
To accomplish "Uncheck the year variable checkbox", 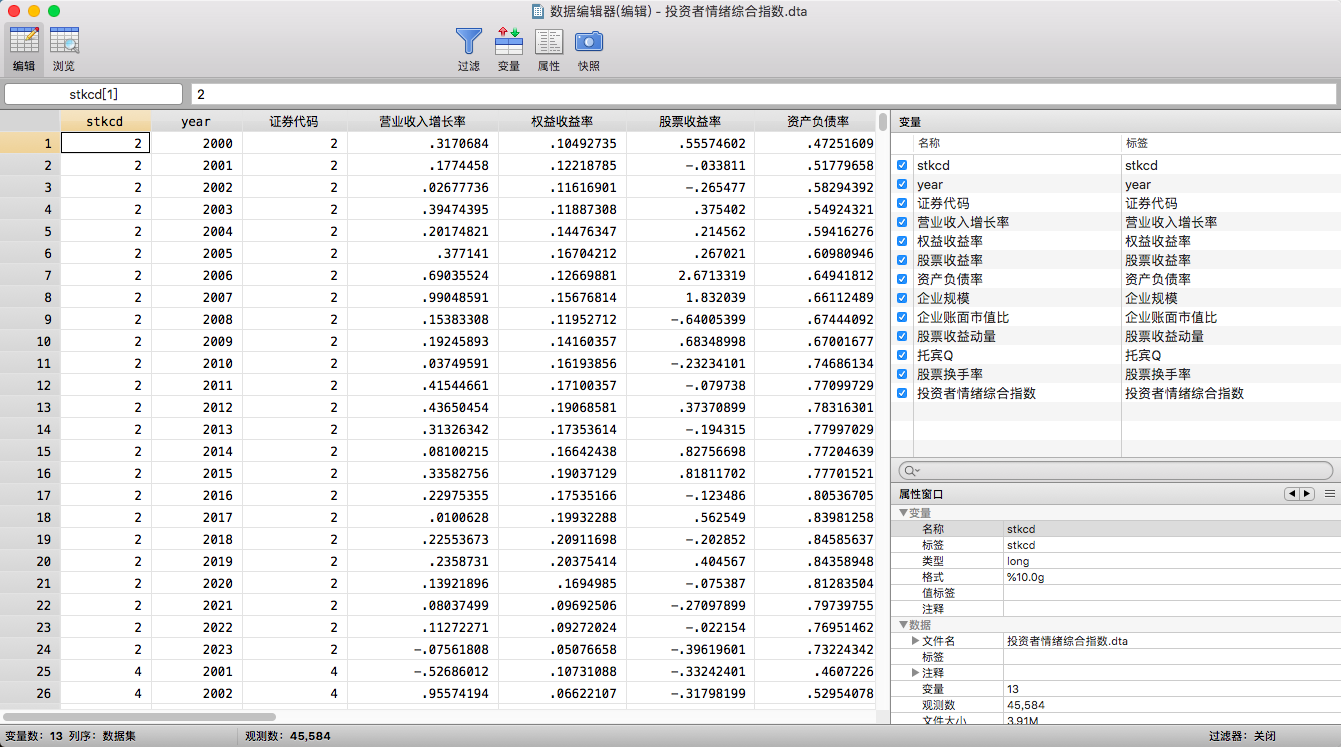I will click(903, 185).
